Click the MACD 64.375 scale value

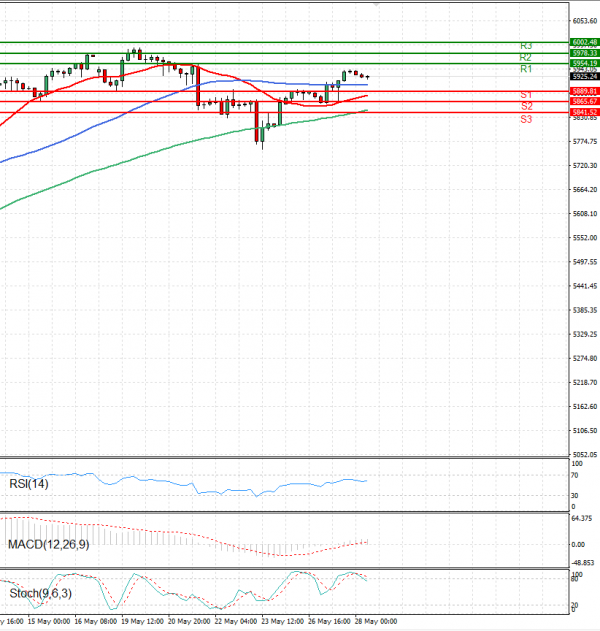coord(582,519)
